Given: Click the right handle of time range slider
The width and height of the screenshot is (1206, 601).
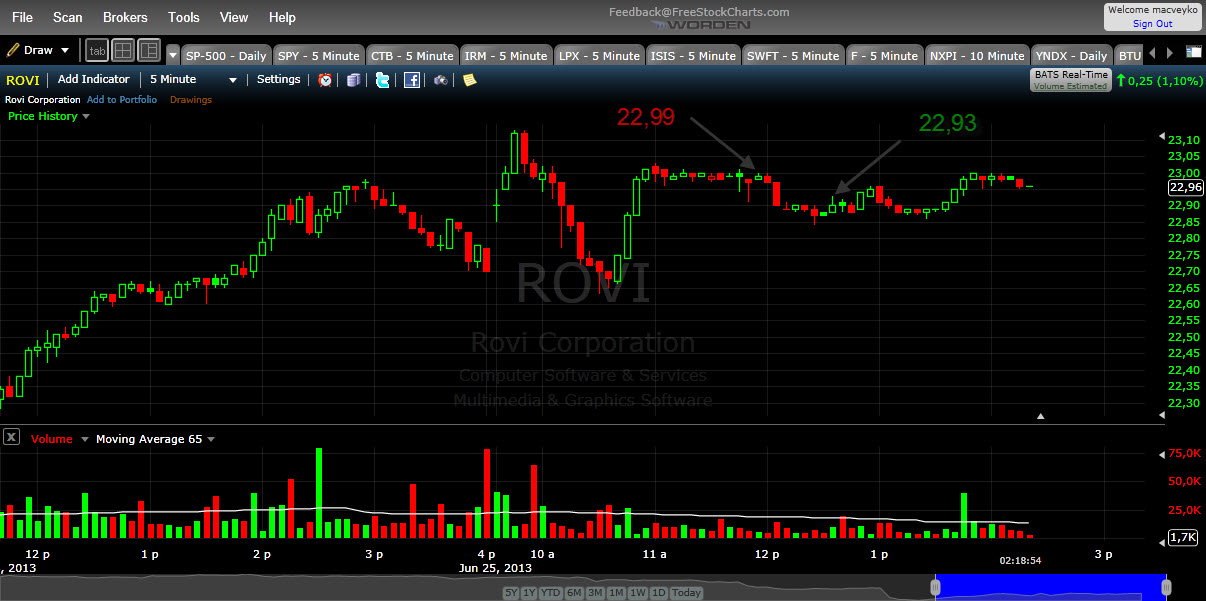Looking at the screenshot, I should click(x=1164, y=587).
